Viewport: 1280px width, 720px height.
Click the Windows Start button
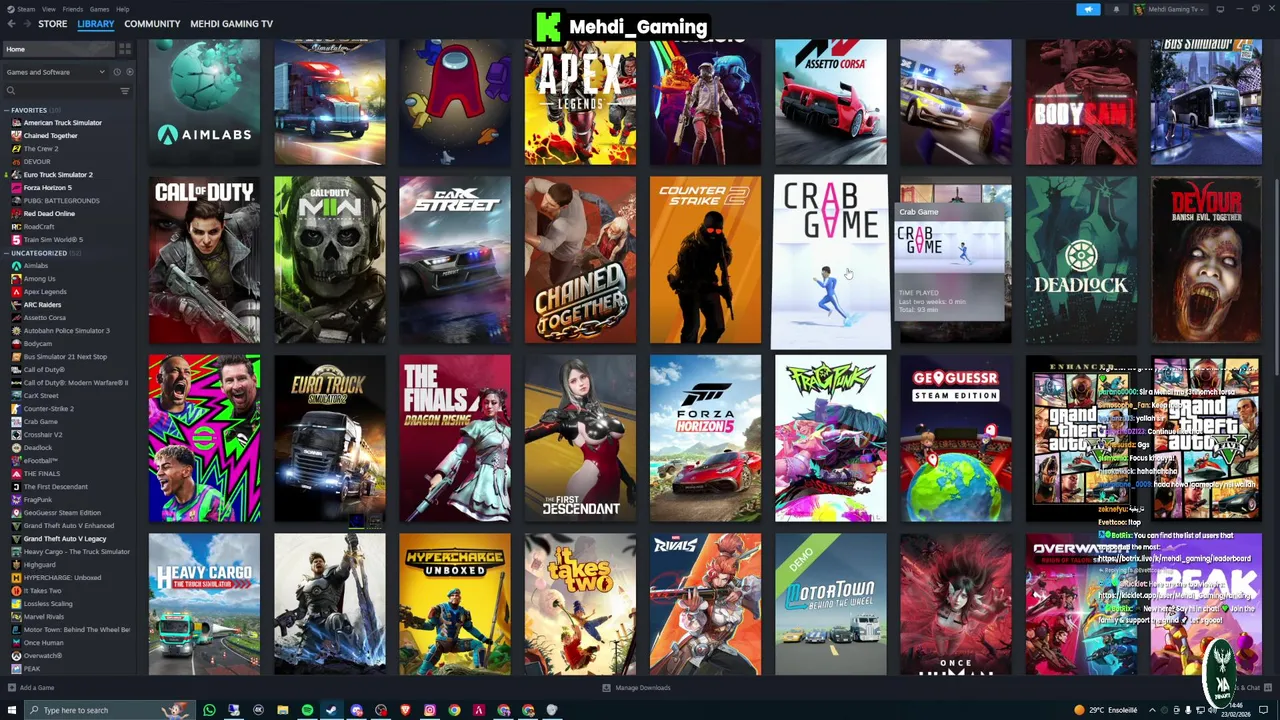(10, 710)
